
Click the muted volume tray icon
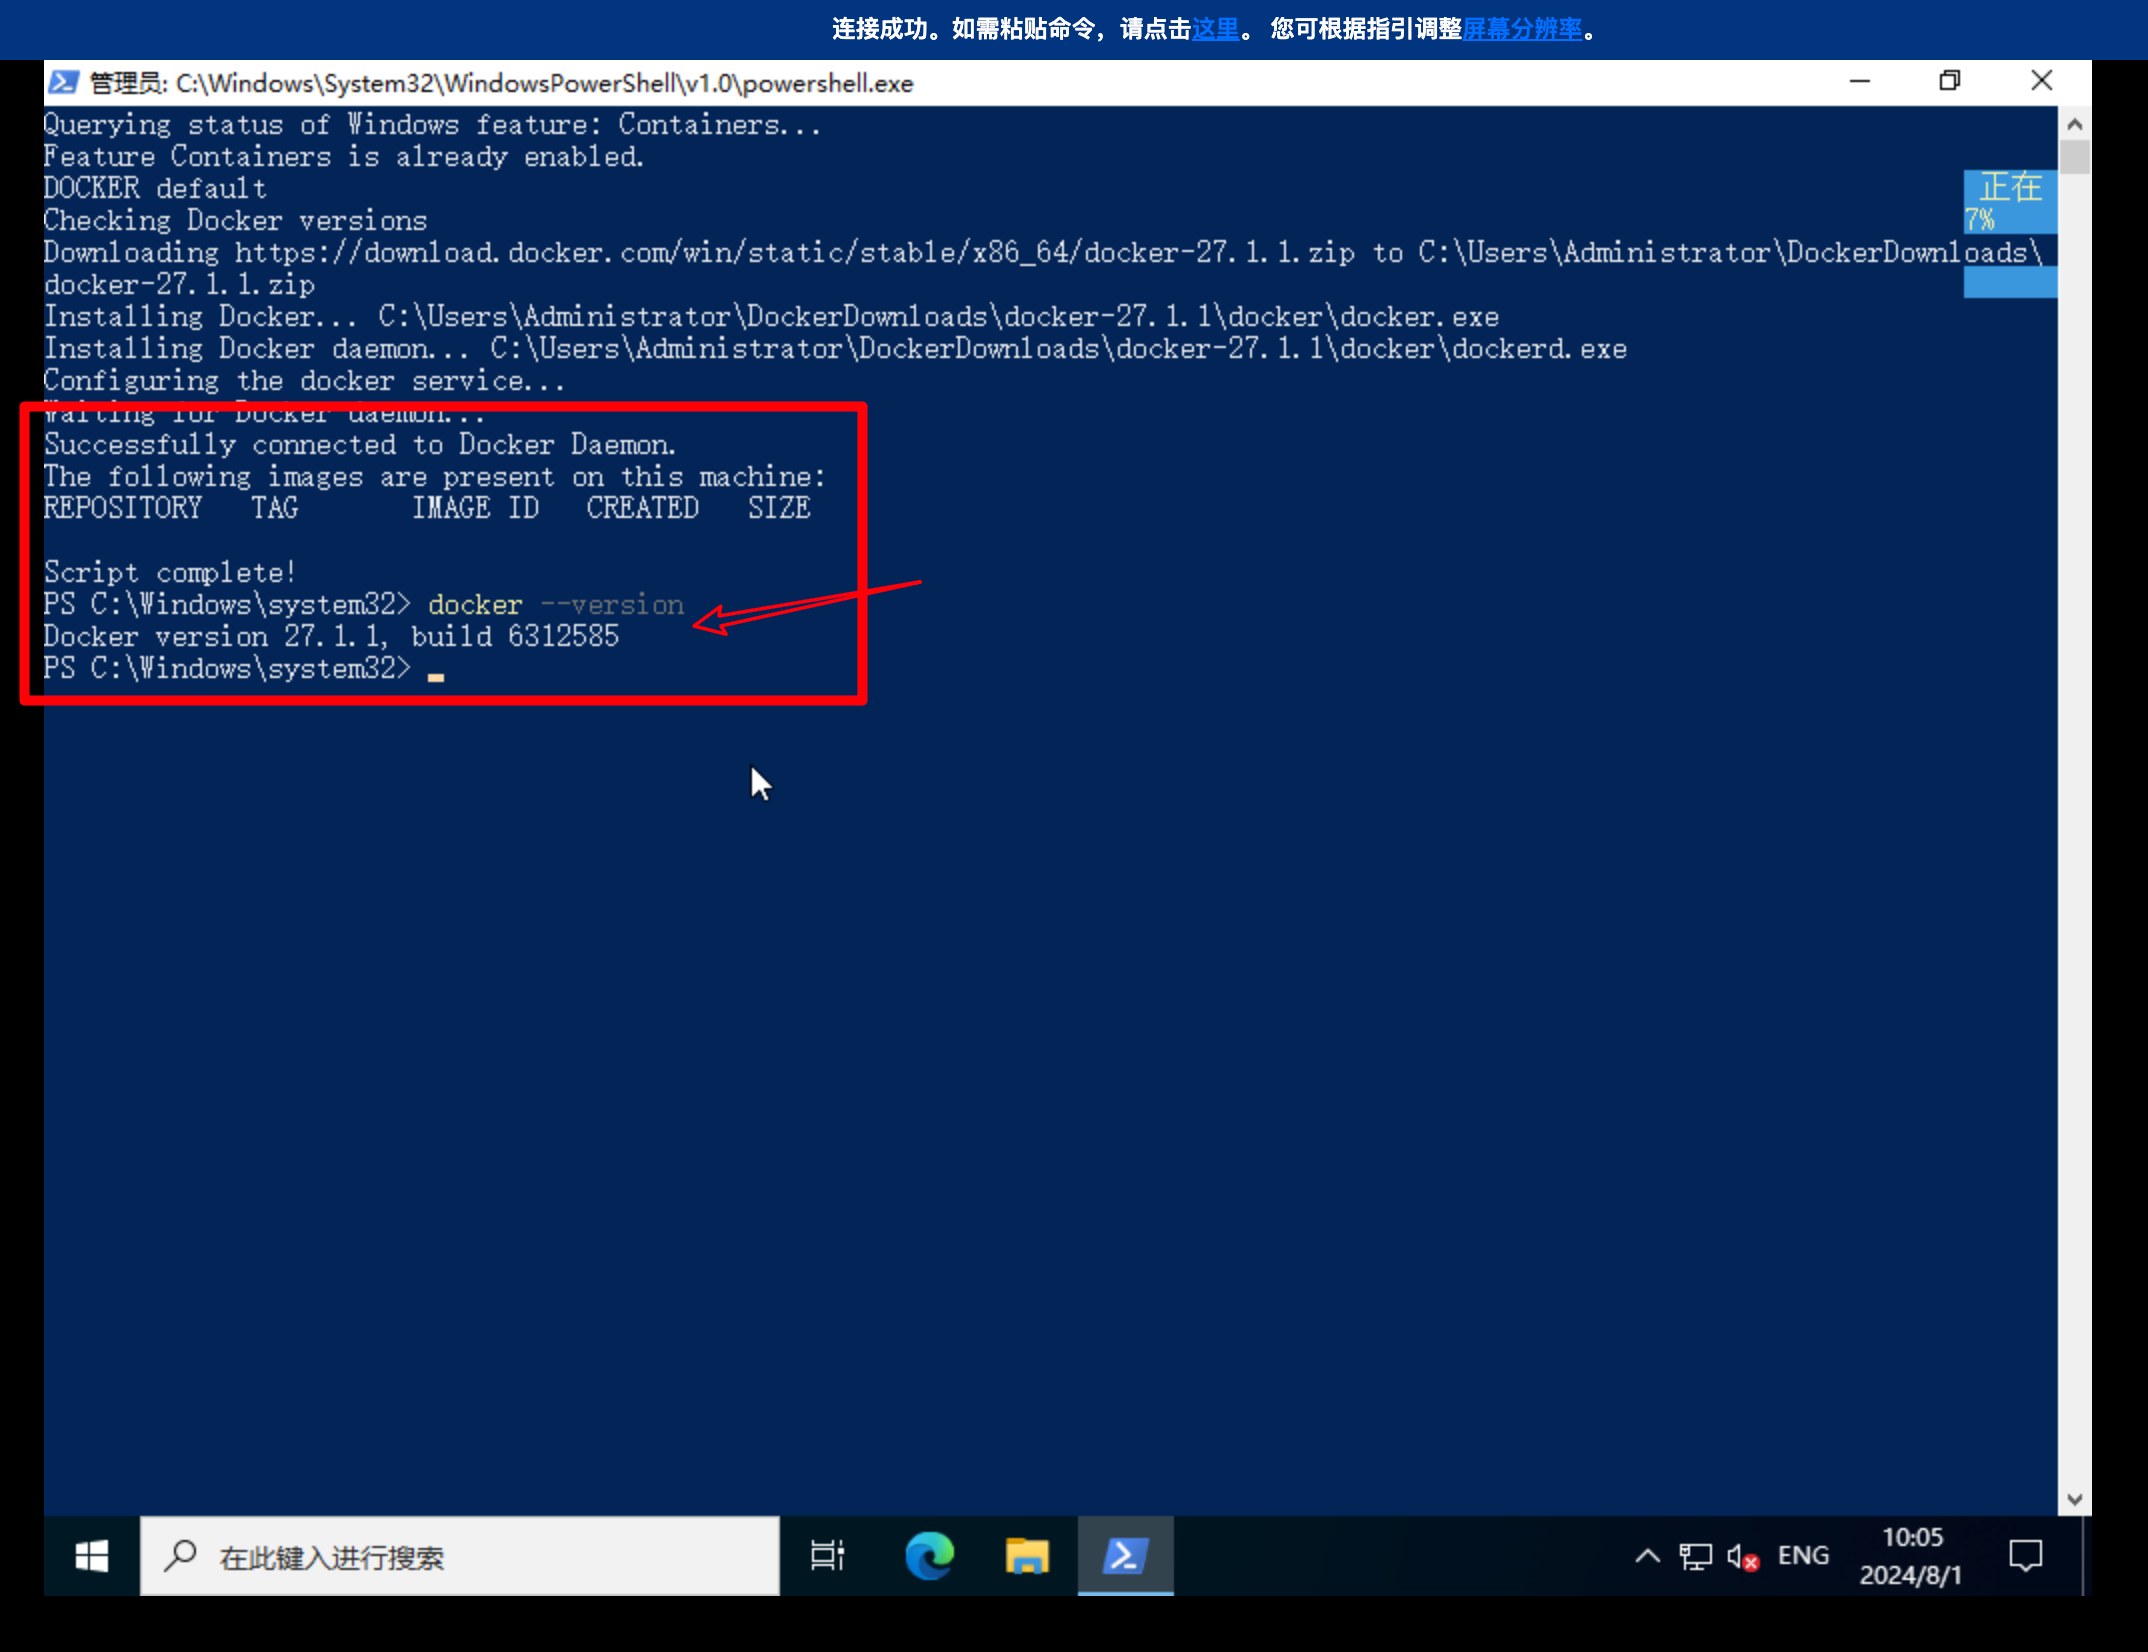pos(1742,1557)
